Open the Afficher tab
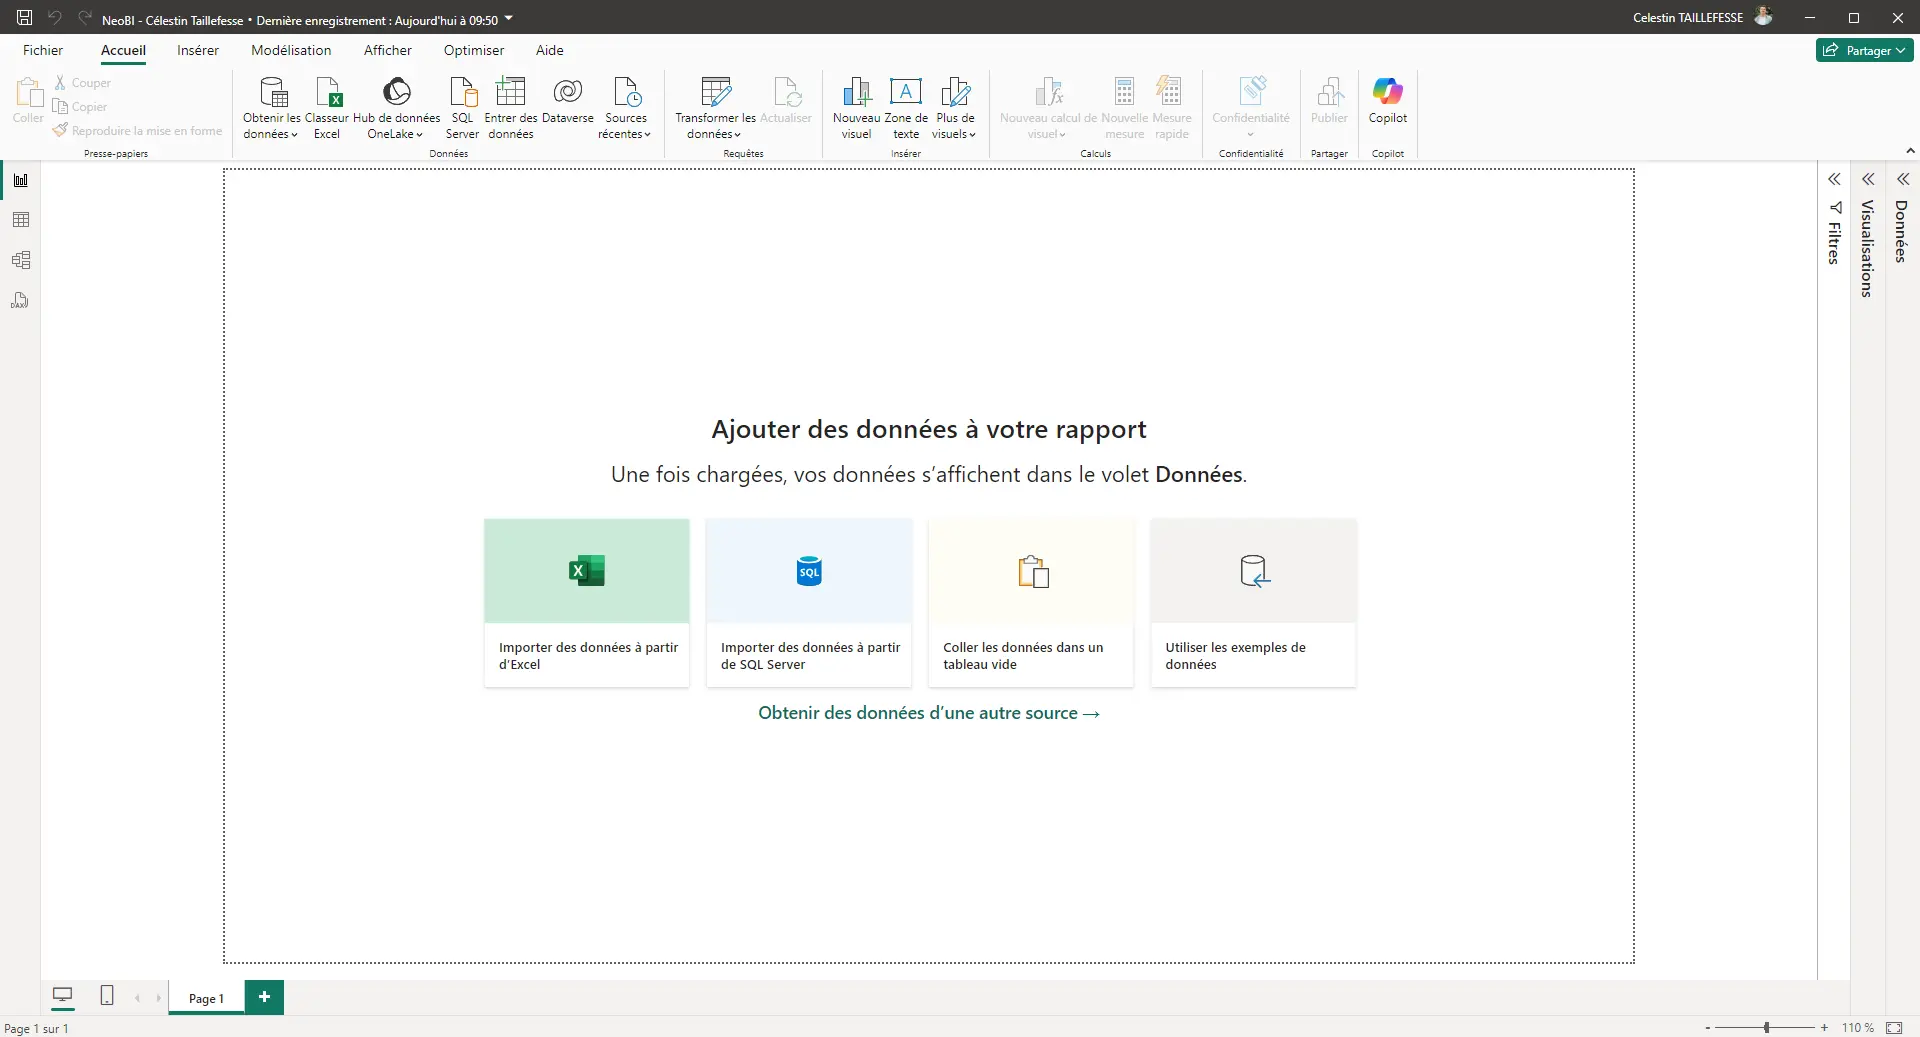This screenshot has width=1920, height=1037. [388, 50]
